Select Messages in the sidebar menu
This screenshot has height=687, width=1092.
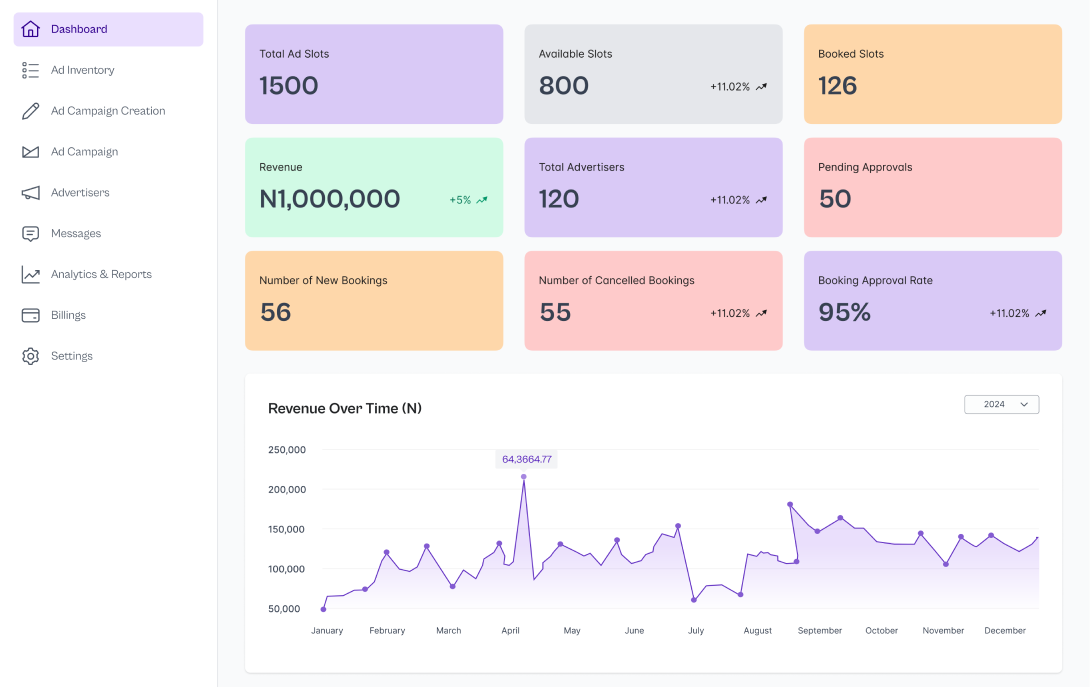(75, 233)
